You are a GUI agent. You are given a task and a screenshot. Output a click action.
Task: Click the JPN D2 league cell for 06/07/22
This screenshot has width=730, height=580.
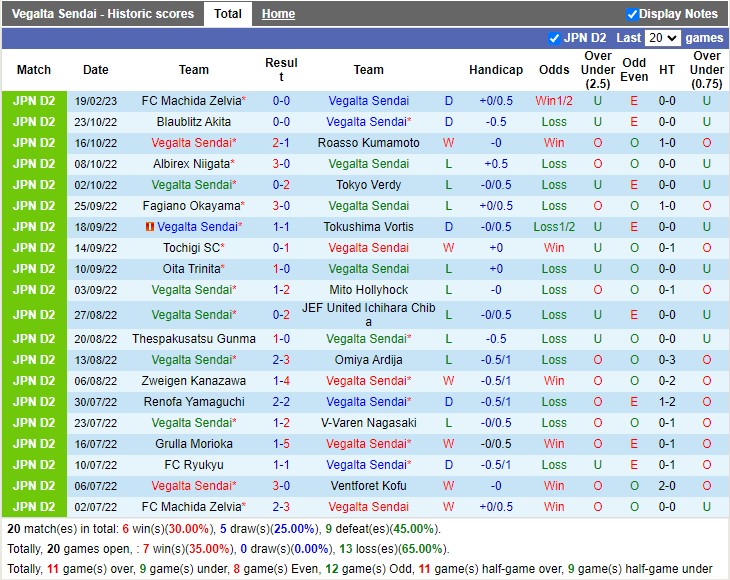[34, 486]
